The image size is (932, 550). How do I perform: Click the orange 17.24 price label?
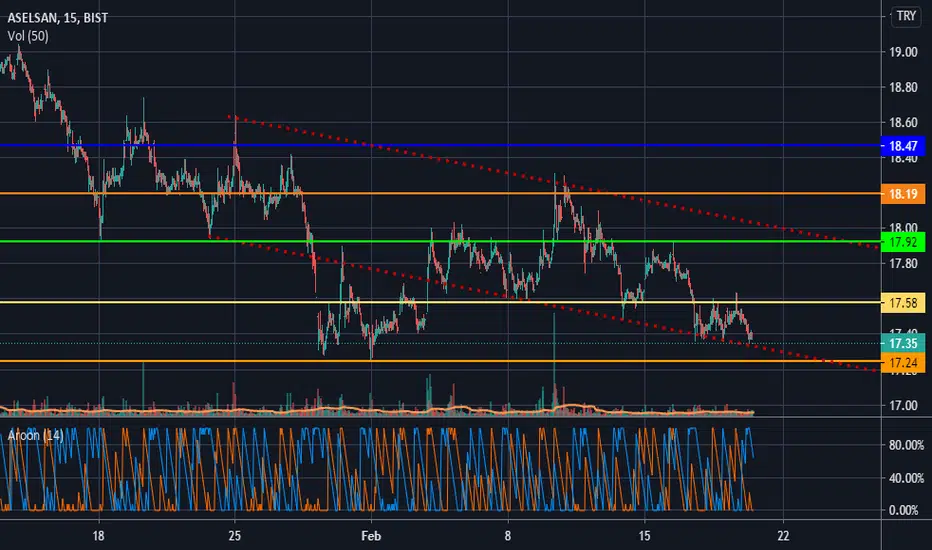pyautogui.click(x=903, y=362)
